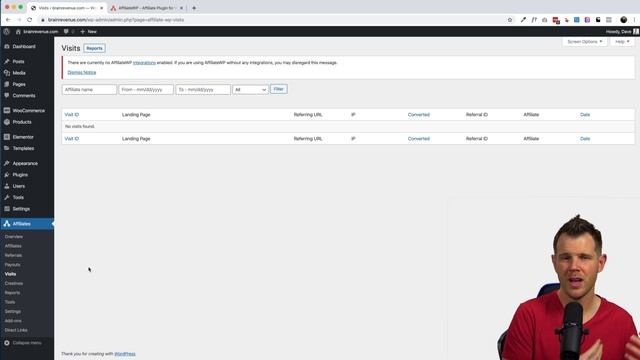The image size is (640, 360).
Task: Click the Elementor icon
Action: pos(7,137)
